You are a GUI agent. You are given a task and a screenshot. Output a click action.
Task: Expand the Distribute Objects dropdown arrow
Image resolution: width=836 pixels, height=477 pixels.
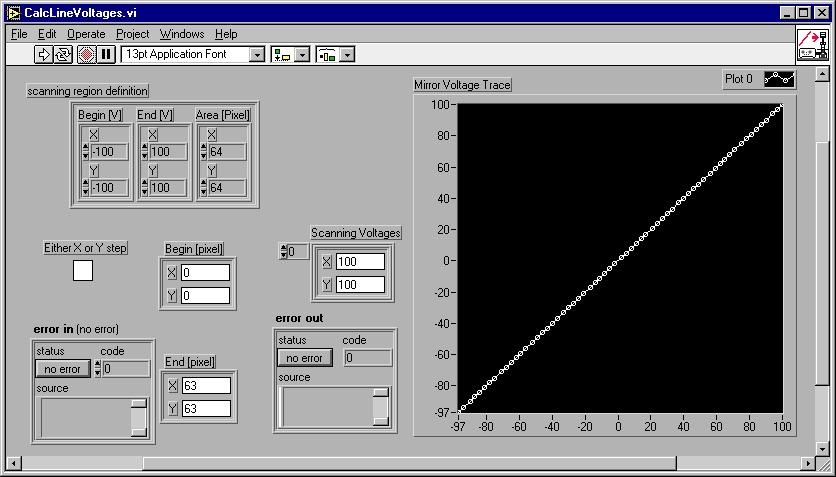point(347,54)
